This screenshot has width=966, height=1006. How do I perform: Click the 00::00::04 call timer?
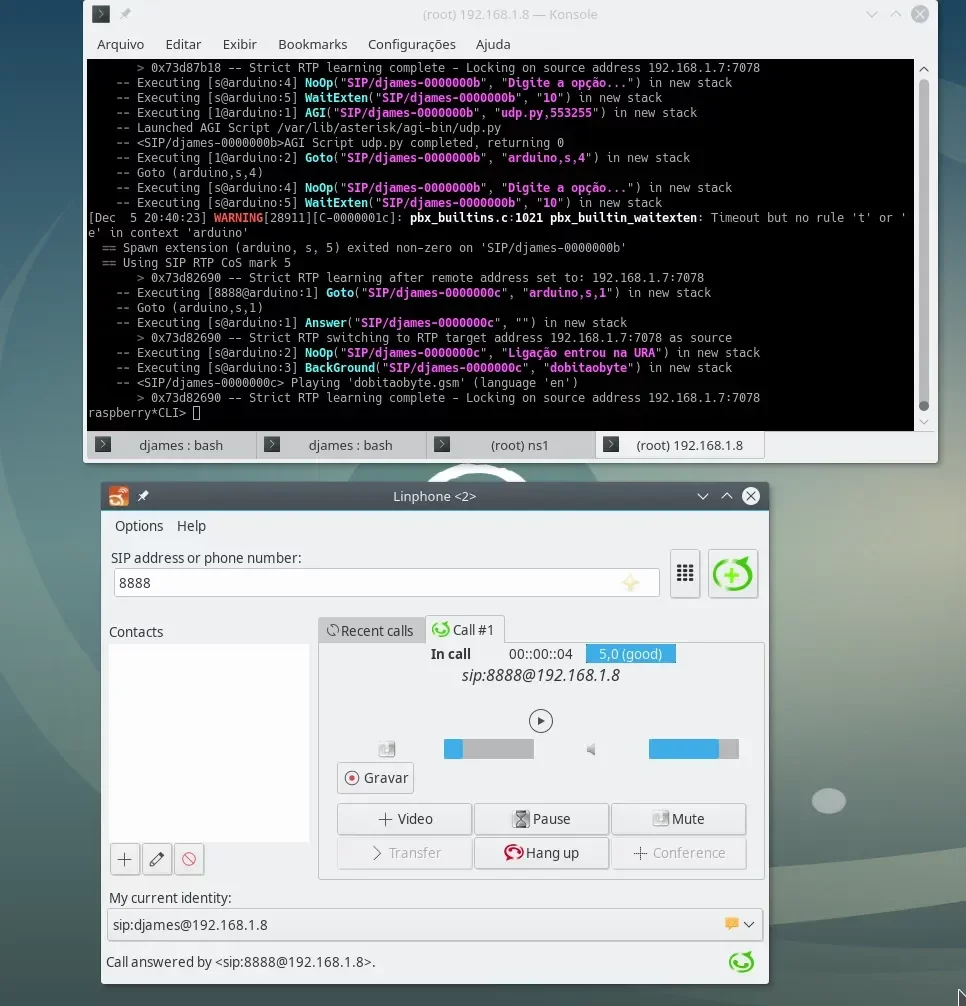(541, 654)
